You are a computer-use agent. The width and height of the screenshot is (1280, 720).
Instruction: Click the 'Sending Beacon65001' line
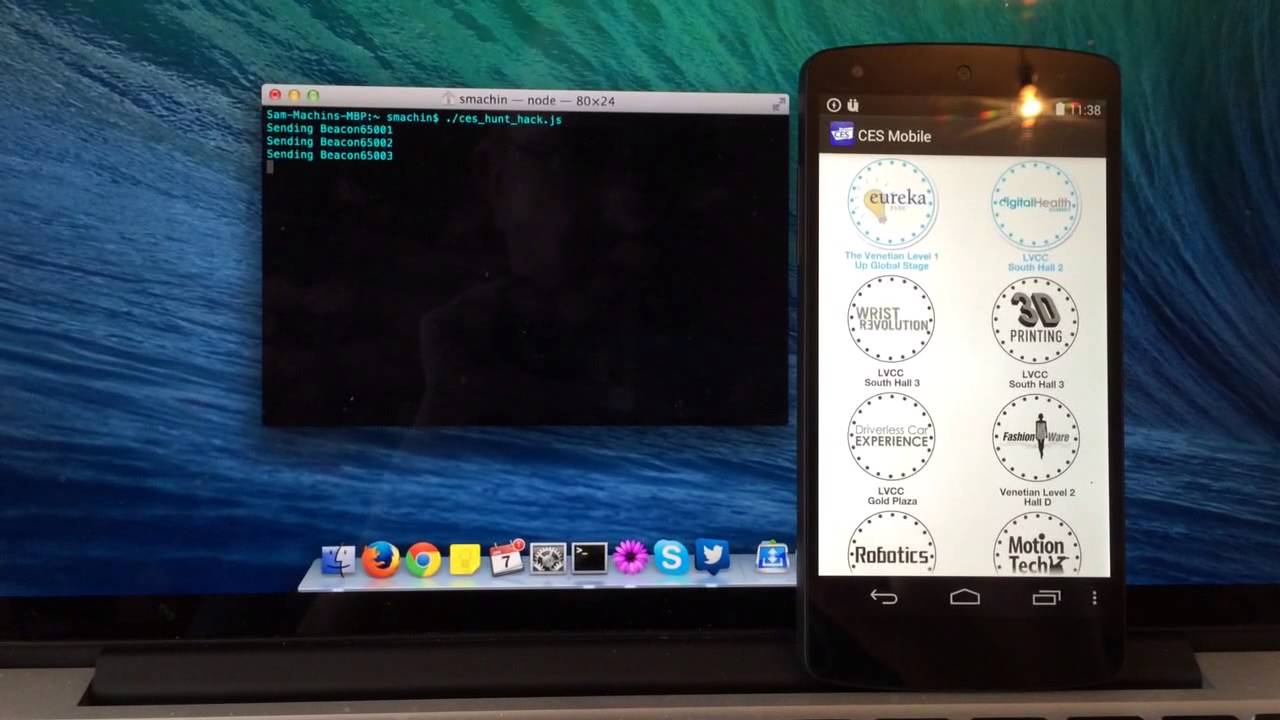click(329, 130)
